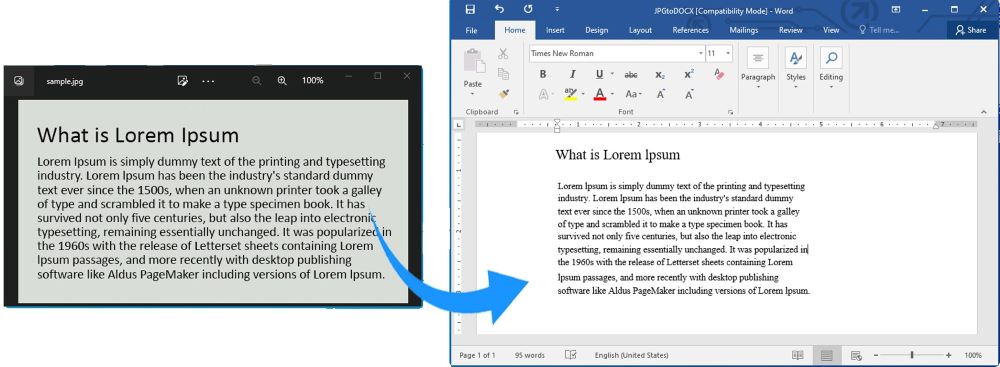
Task: Click Edit image icon in Photos window
Action: click(182, 80)
